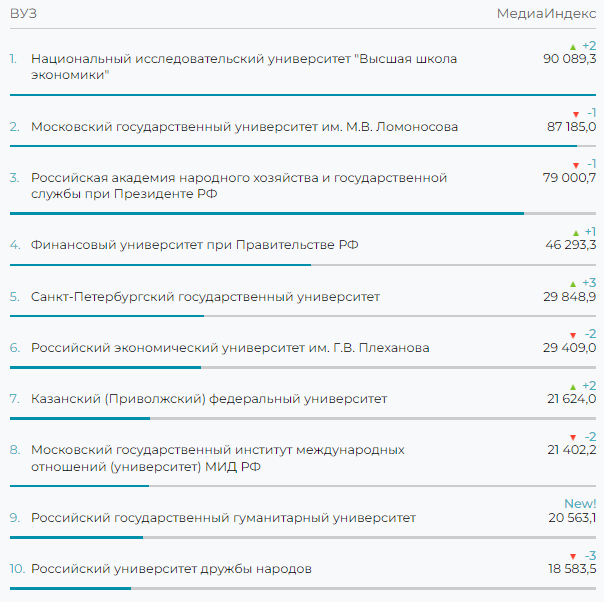Click progress bar under Российская академия народного хозяйства
Viewport: 604px width, 602px height.
tap(266, 213)
